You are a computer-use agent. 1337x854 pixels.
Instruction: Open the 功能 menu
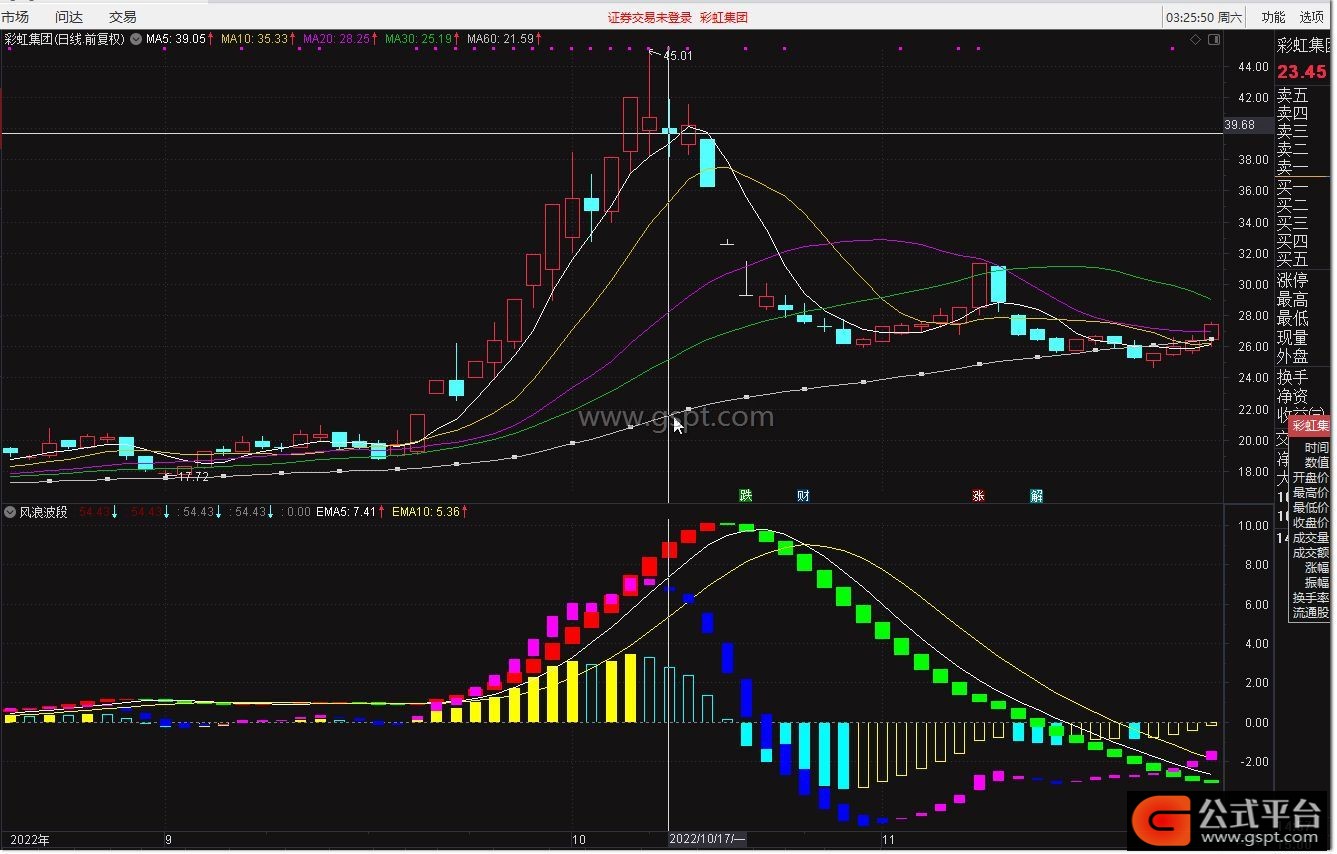pyautogui.click(x=1273, y=17)
